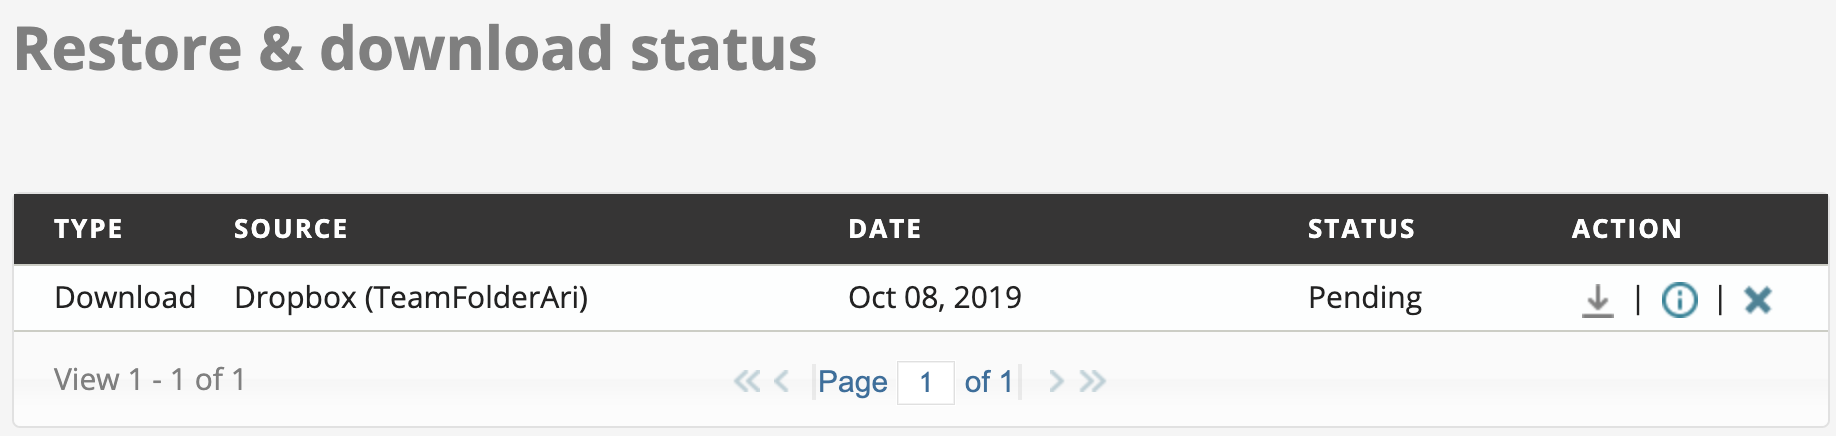Sort by the SOURCE column header

(x=291, y=229)
